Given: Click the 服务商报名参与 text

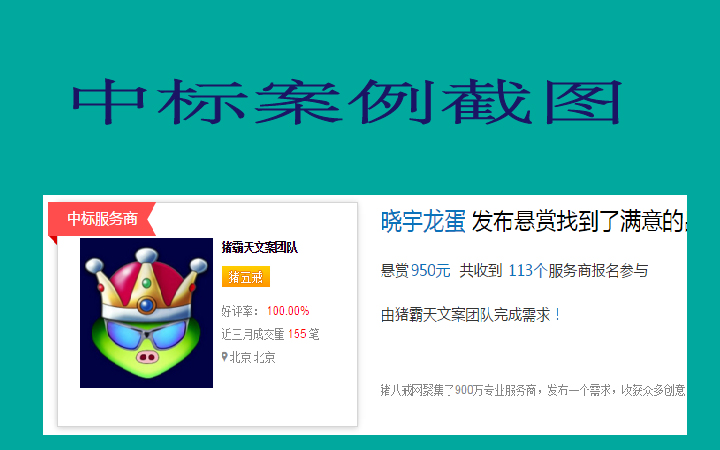Looking at the screenshot, I should pyautogui.click(x=598, y=270).
